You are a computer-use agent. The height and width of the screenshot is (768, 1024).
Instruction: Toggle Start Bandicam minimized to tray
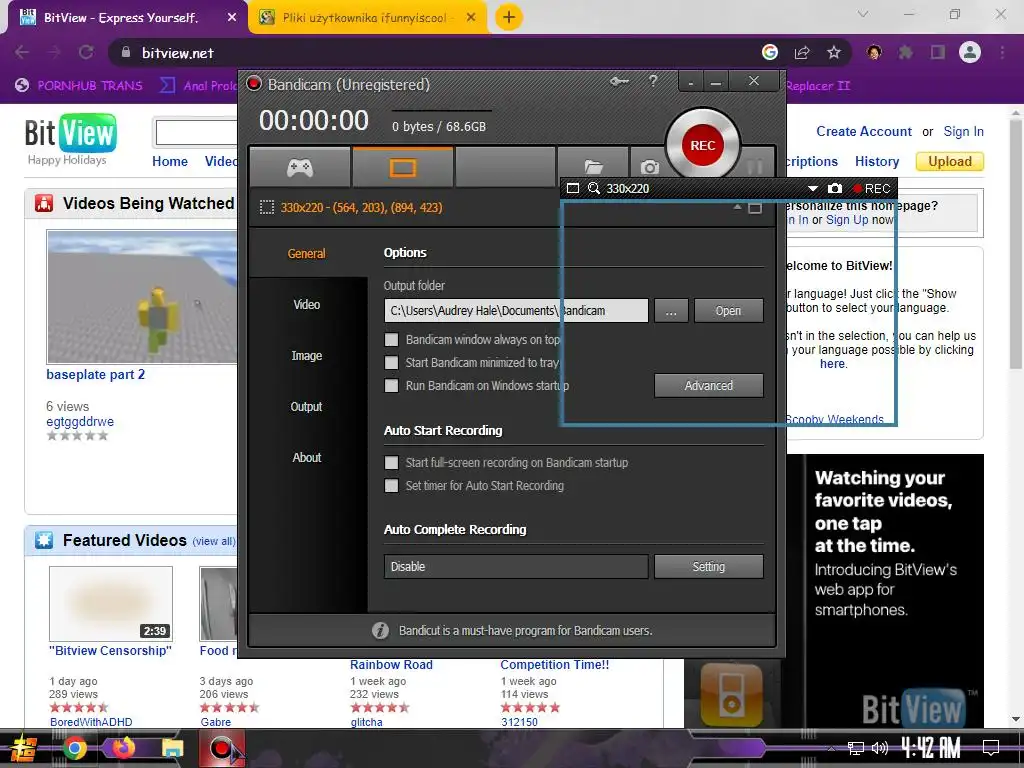[391, 362]
